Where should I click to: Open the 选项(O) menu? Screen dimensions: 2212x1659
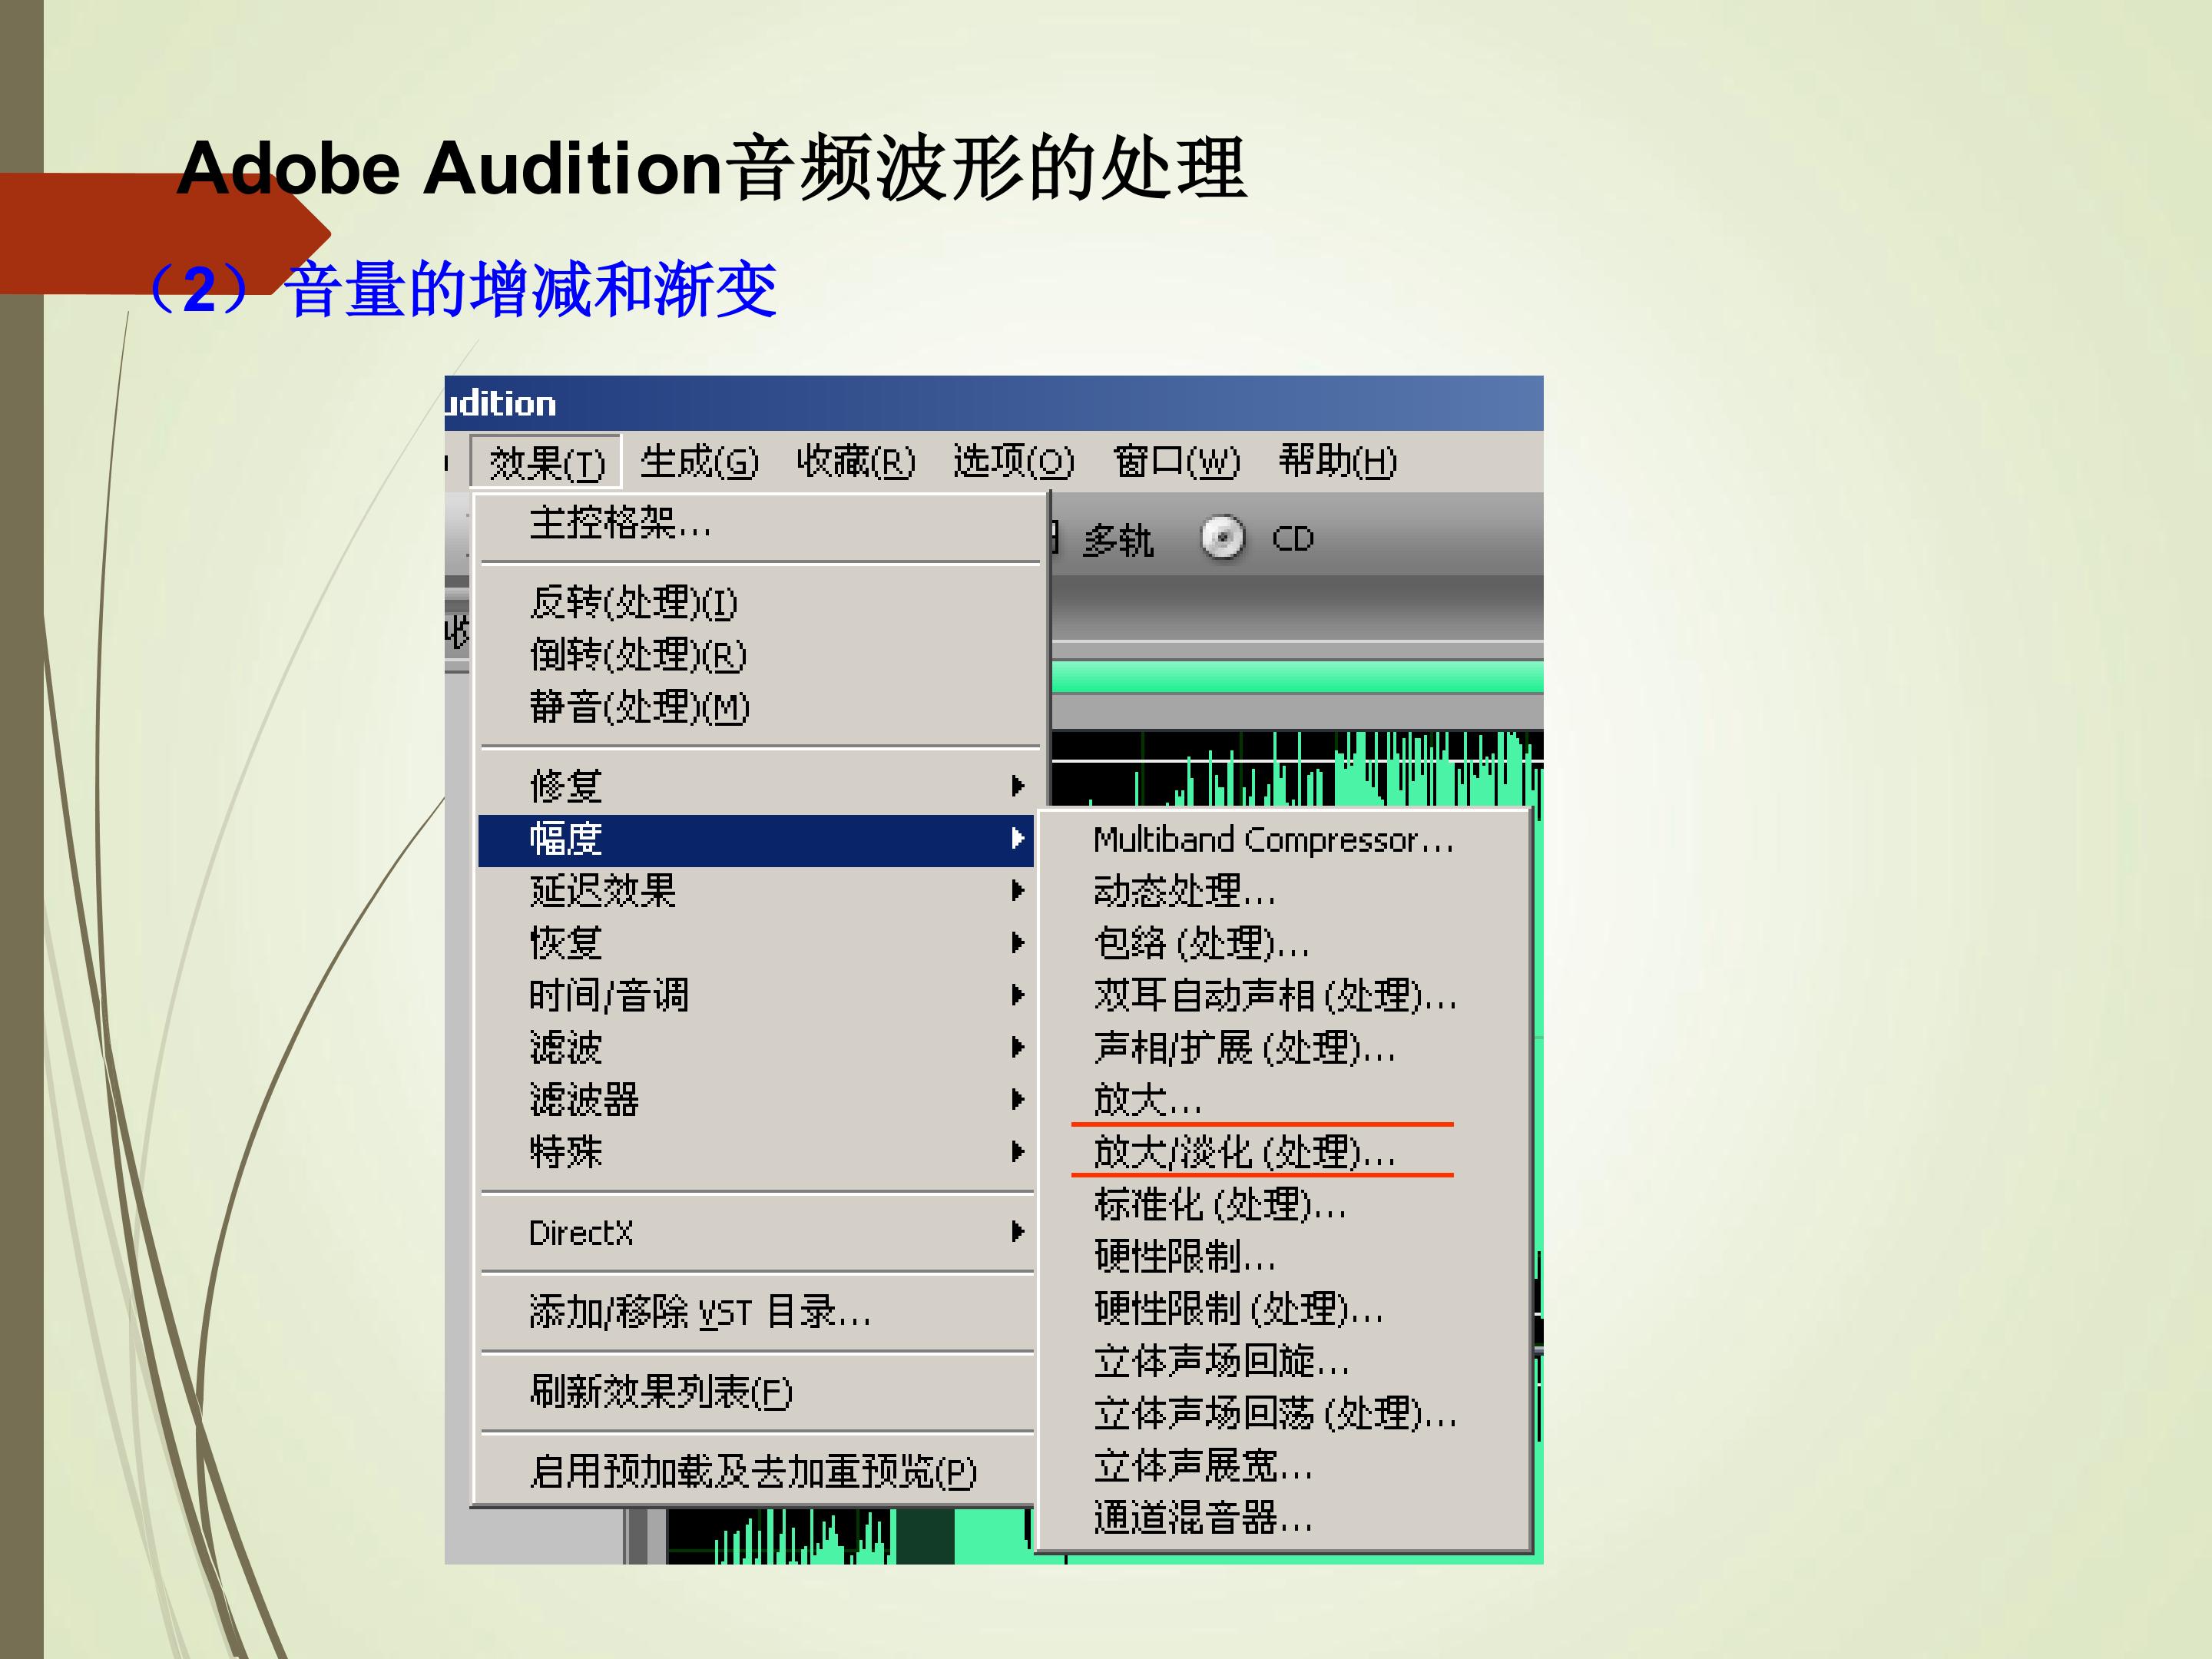[1013, 462]
